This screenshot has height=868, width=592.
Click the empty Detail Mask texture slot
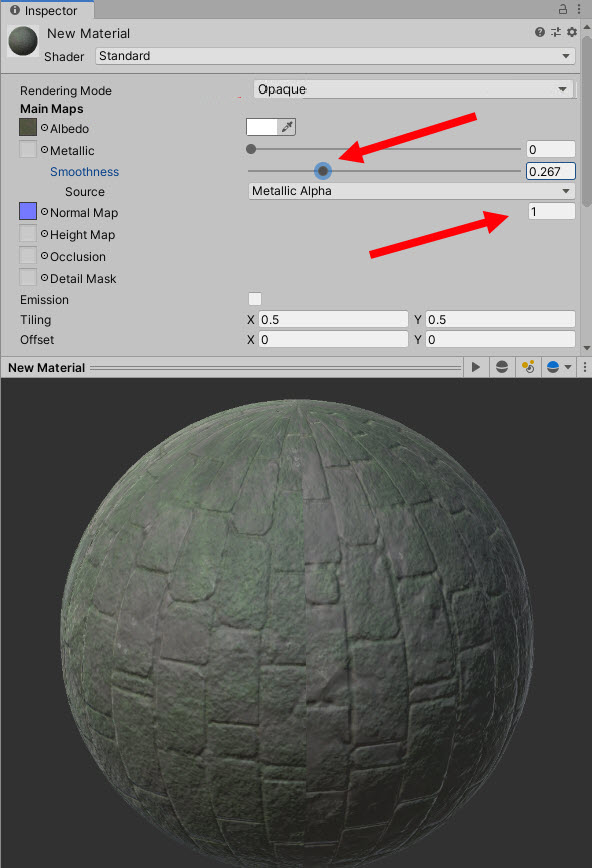point(28,277)
